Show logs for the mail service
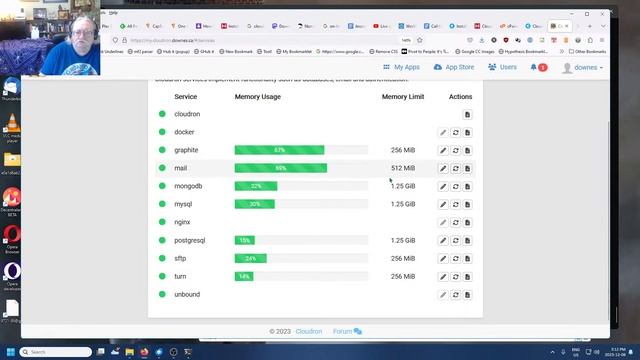The height and width of the screenshot is (360, 640). click(x=467, y=168)
